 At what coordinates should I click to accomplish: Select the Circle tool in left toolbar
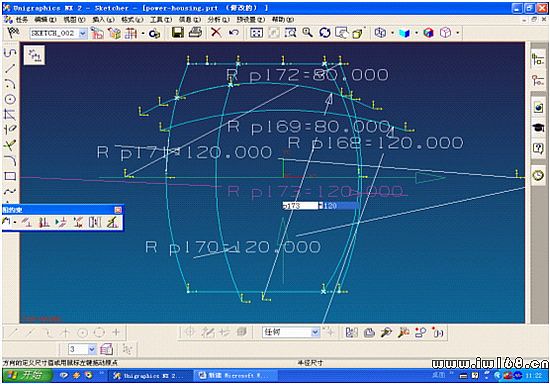click(x=10, y=99)
